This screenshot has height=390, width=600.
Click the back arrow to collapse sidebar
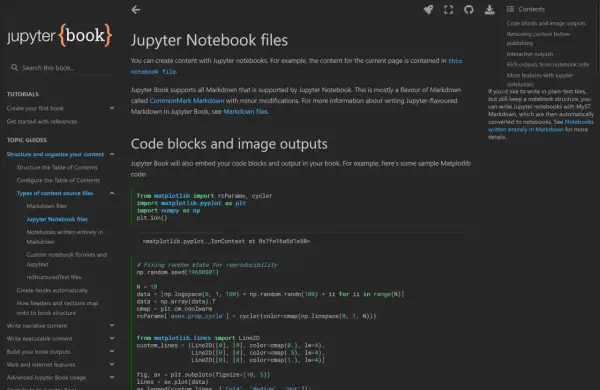click(x=135, y=10)
